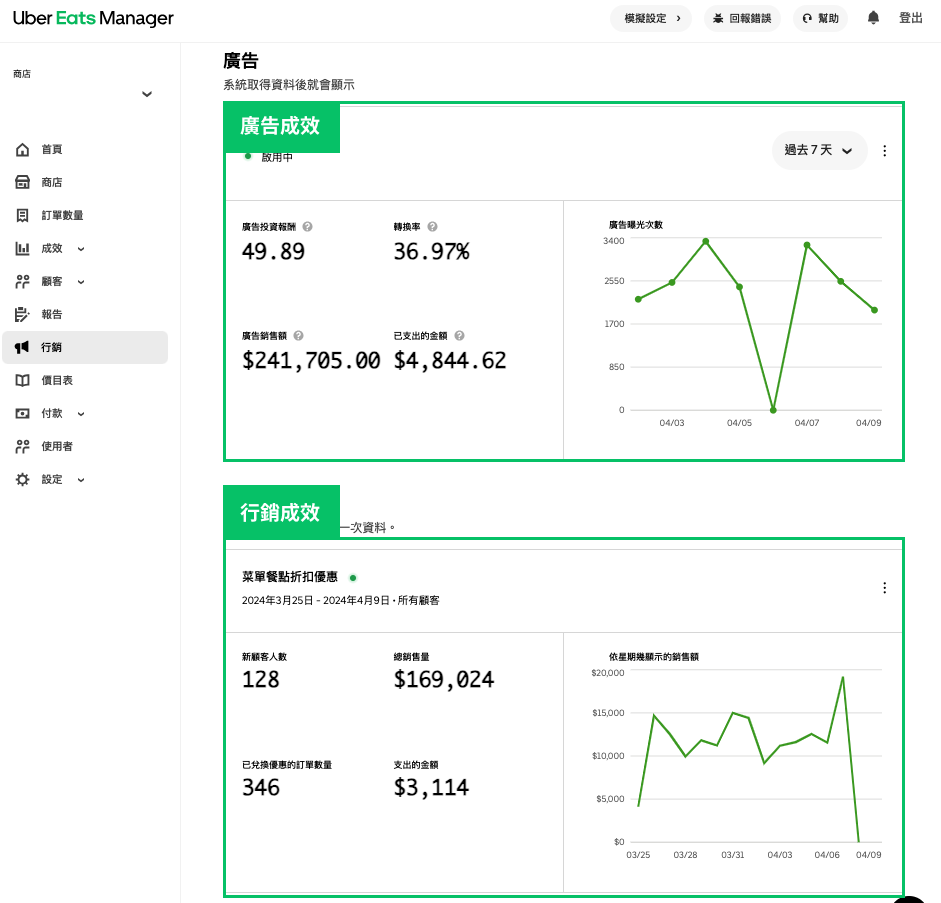Image resolution: width=941 pixels, height=903 pixels.
Task: Click the 訂單數量 orders icon
Action: pos(23,216)
